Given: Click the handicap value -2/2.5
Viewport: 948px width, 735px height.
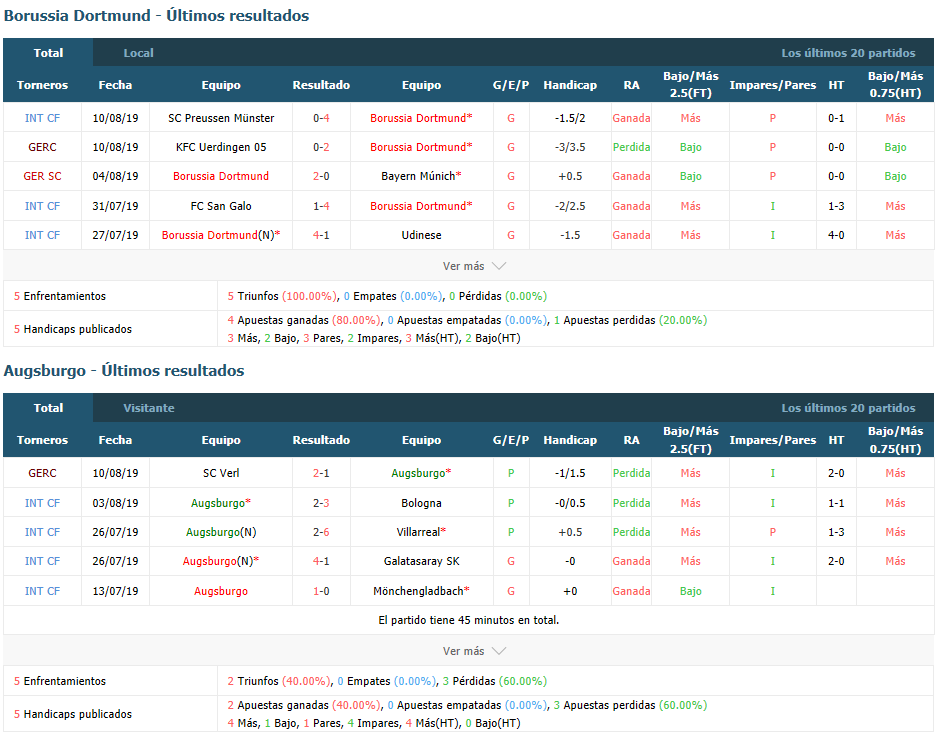Looking at the screenshot, I should pos(570,206).
